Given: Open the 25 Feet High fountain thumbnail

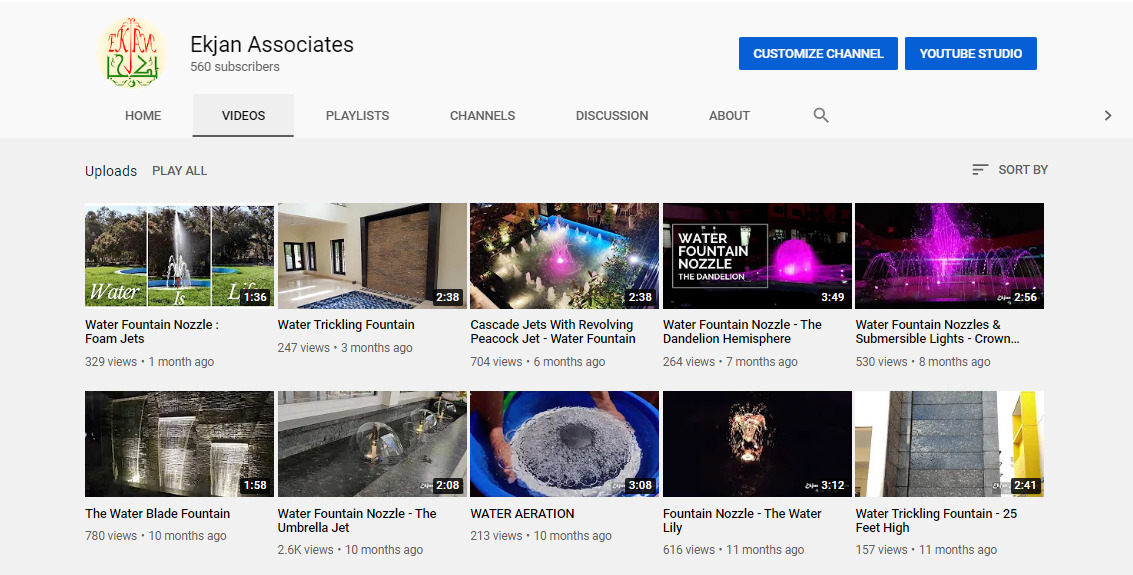Looking at the screenshot, I should (x=949, y=444).
